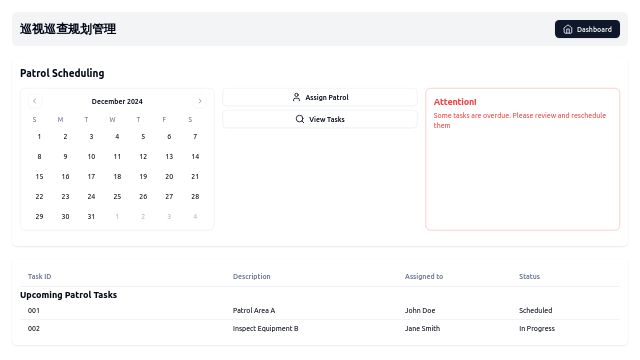Choose December 31 on the calendar

click(91, 216)
